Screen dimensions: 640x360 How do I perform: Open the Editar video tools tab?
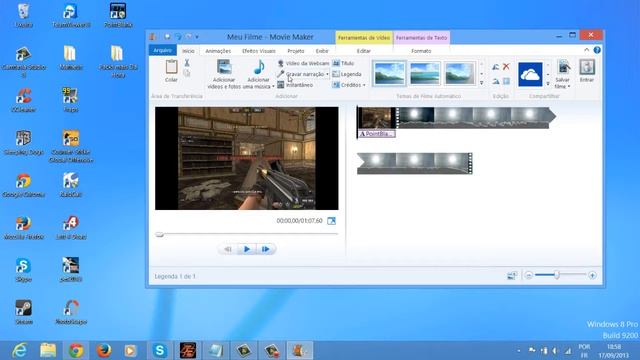pos(364,51)
